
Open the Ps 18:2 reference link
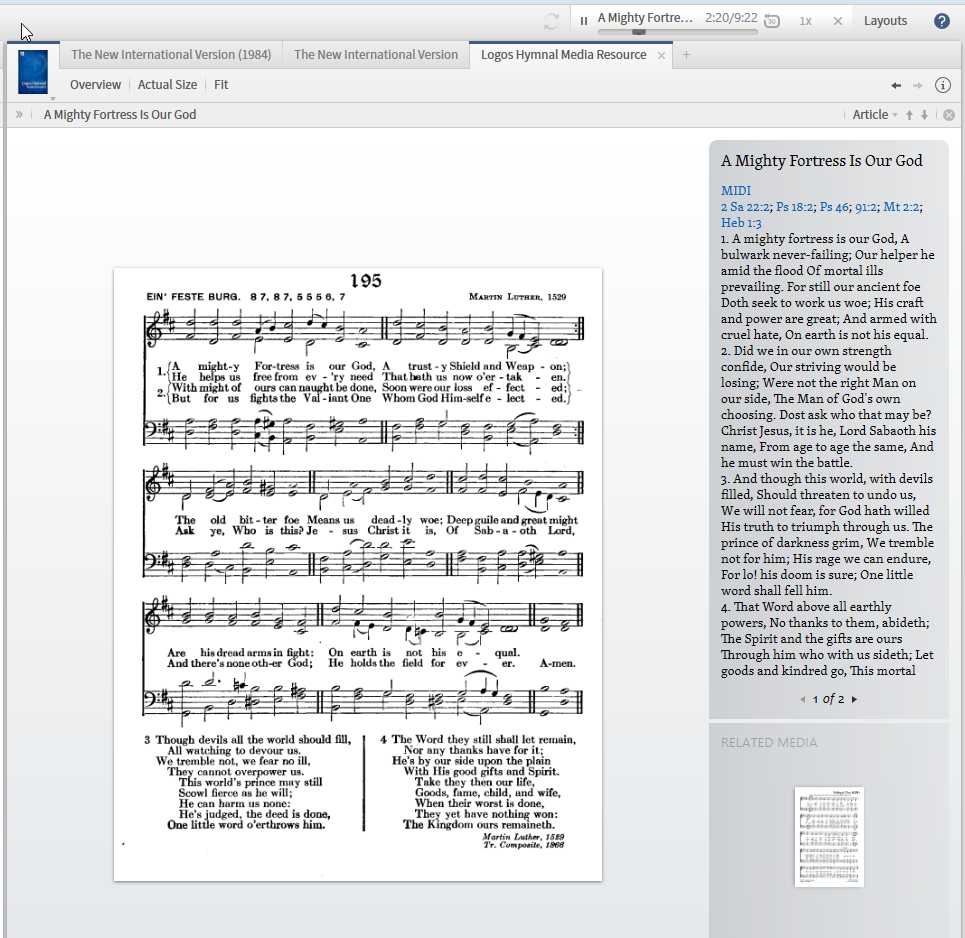(795, 207)
